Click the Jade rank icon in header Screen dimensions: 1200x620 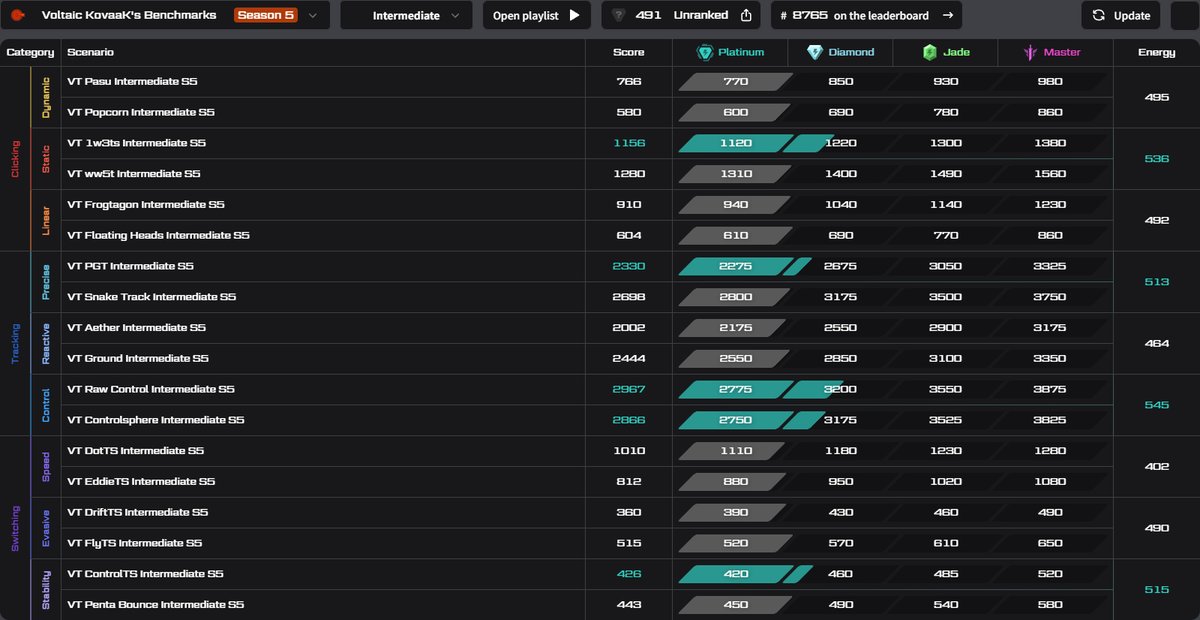coord(929,52)
